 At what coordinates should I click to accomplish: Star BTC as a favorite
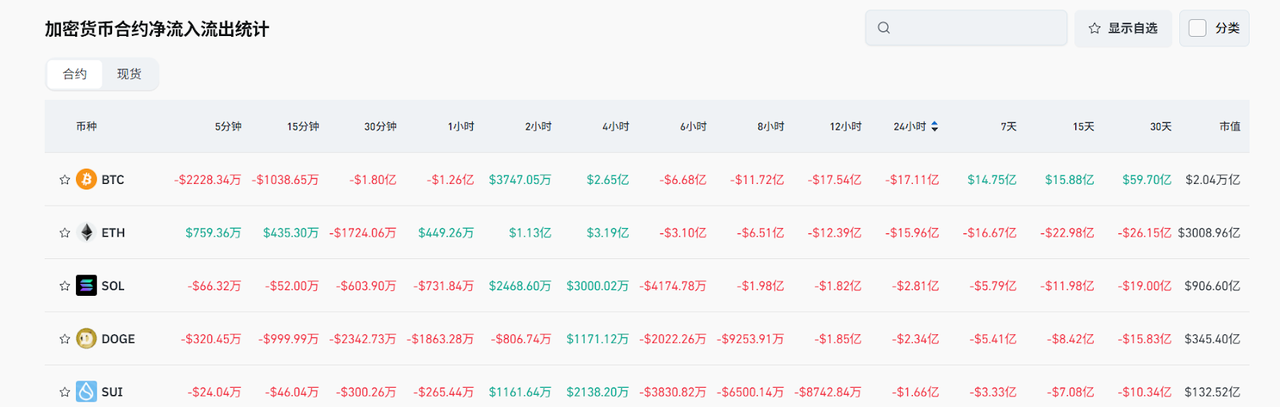point(65,180)
